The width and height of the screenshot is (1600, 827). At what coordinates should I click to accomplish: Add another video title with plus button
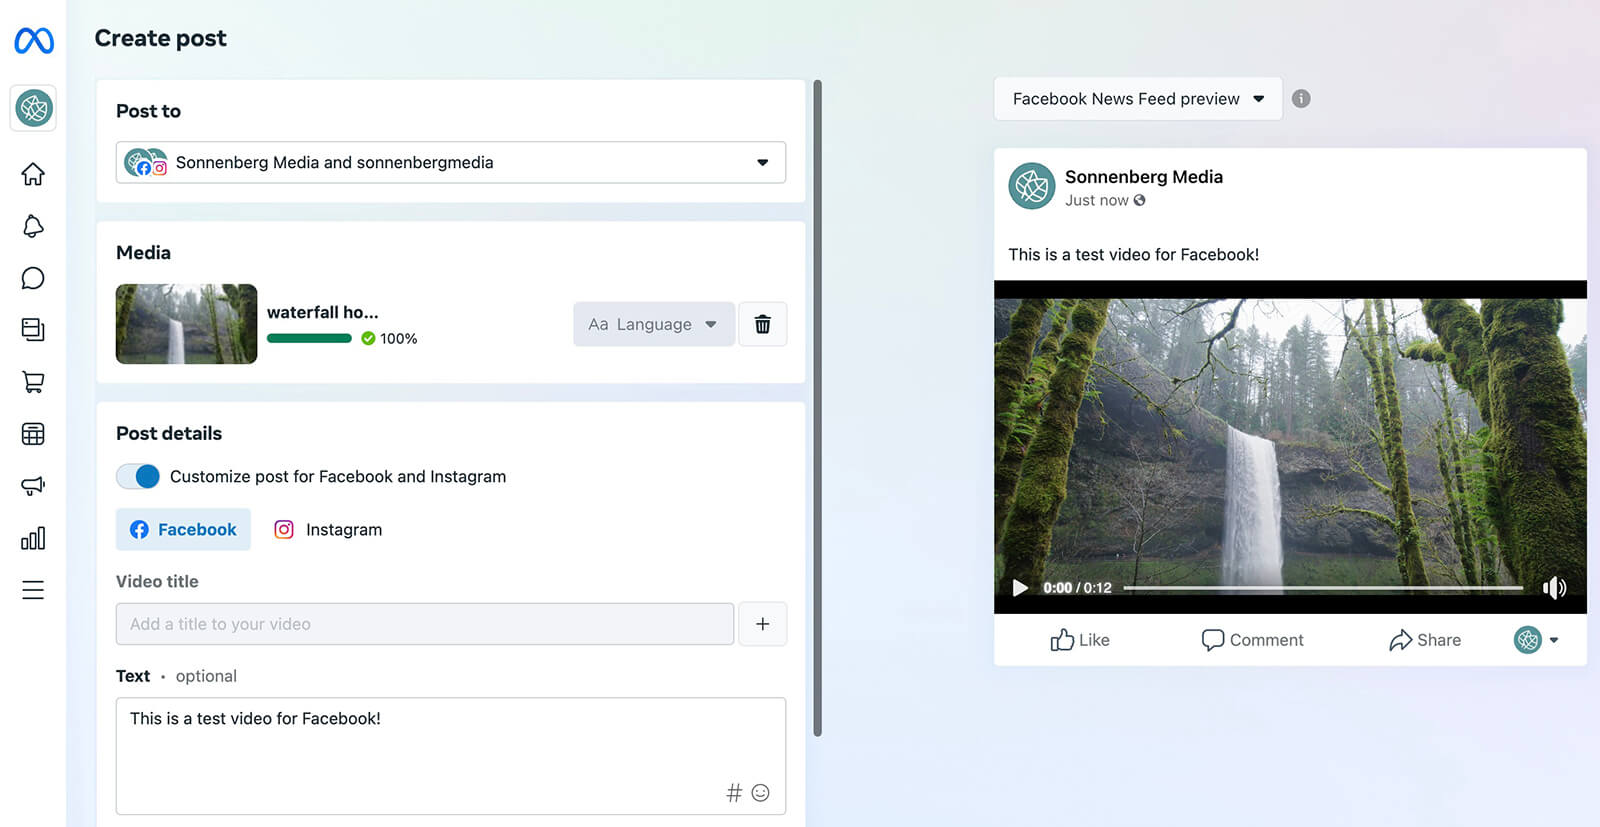pyautogui.click(x=762, y=624)
